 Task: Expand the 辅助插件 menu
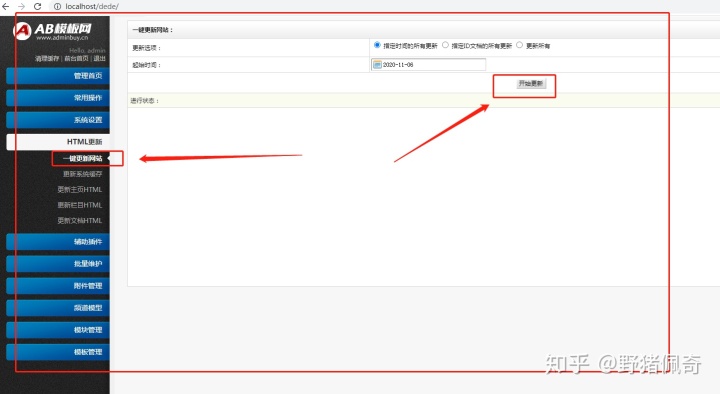pos(58,242)
